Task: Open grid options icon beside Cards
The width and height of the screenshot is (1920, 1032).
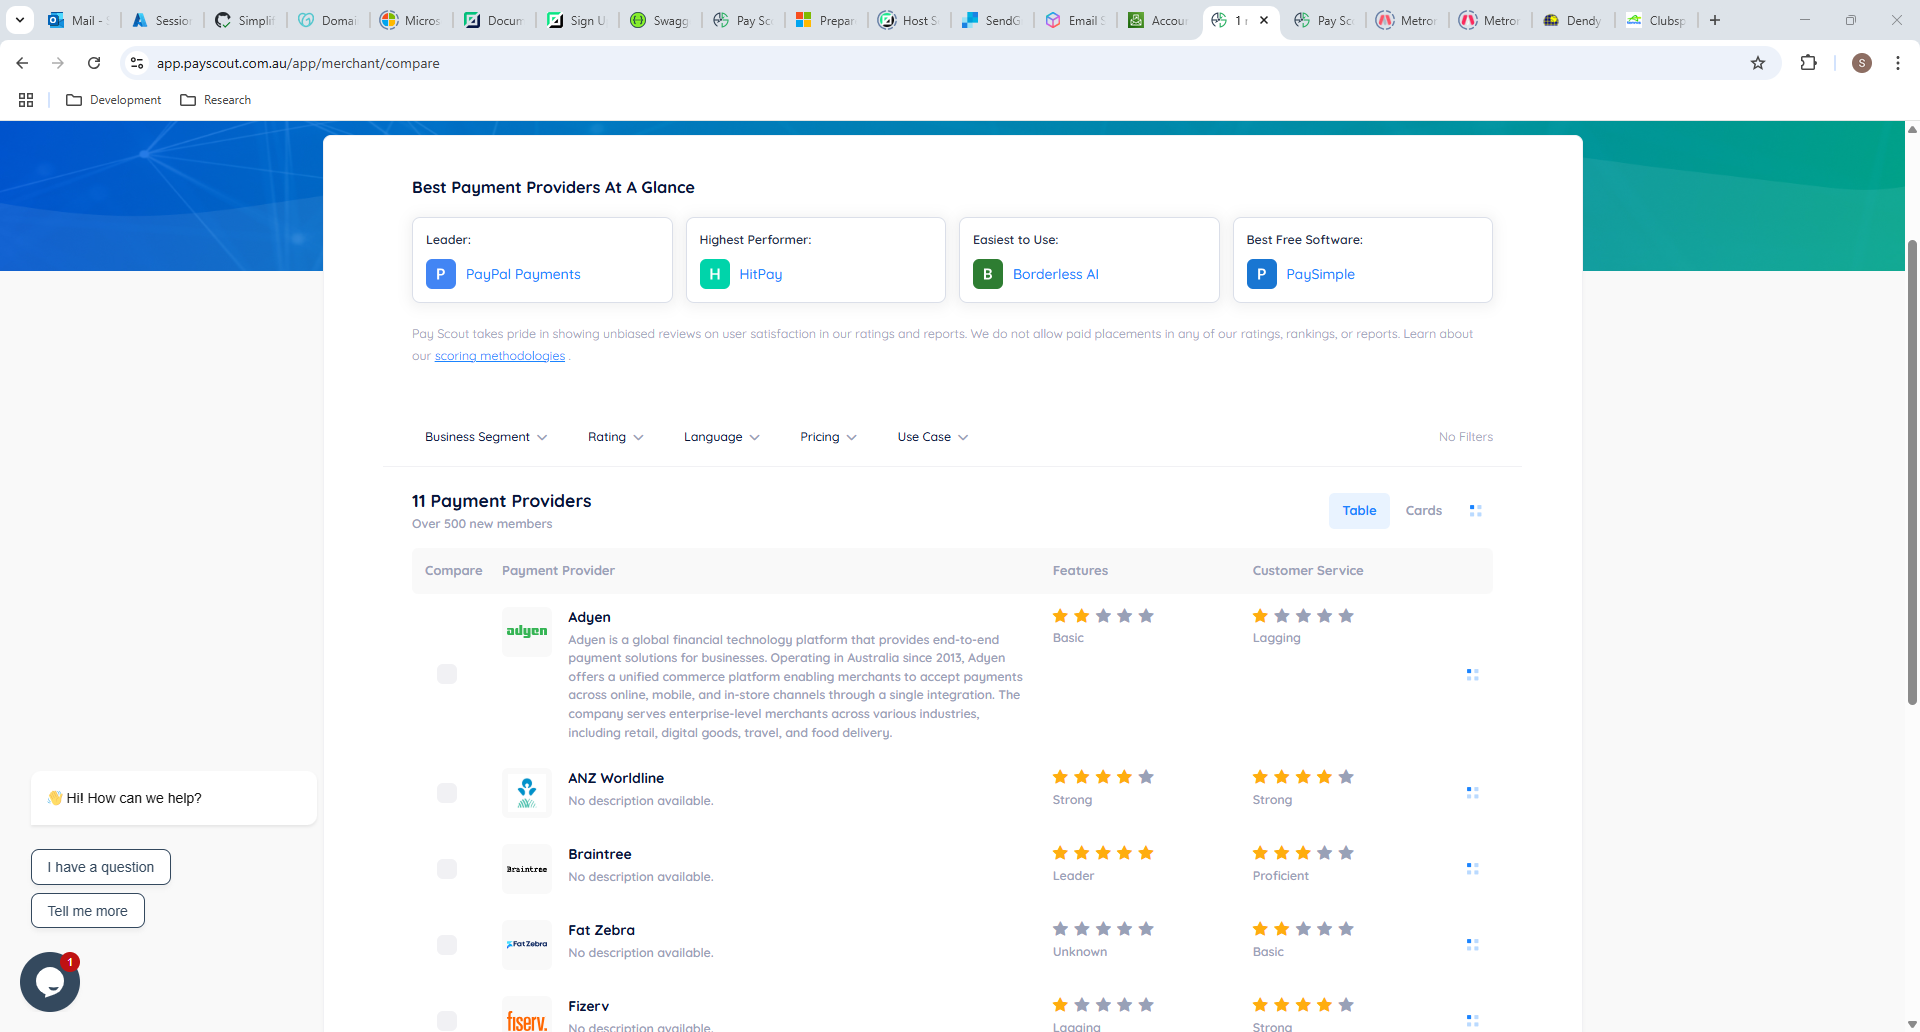Action: tap(1475, 511)
